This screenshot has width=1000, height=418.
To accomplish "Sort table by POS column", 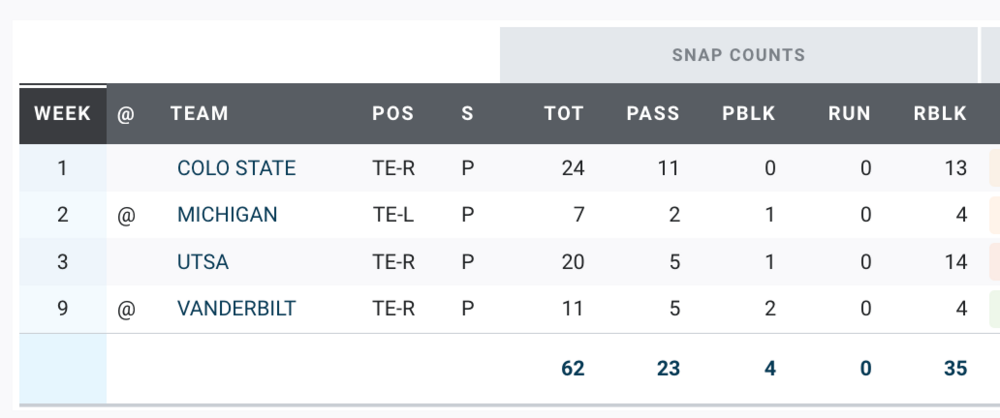I will (x=393, y=114).
